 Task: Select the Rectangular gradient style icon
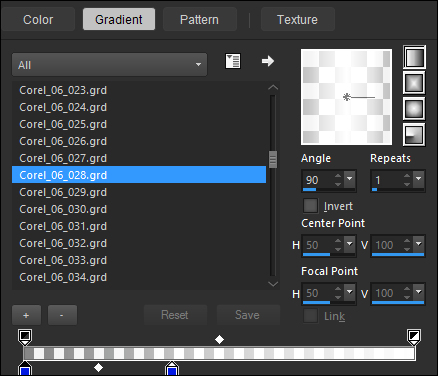pos(414,83)
